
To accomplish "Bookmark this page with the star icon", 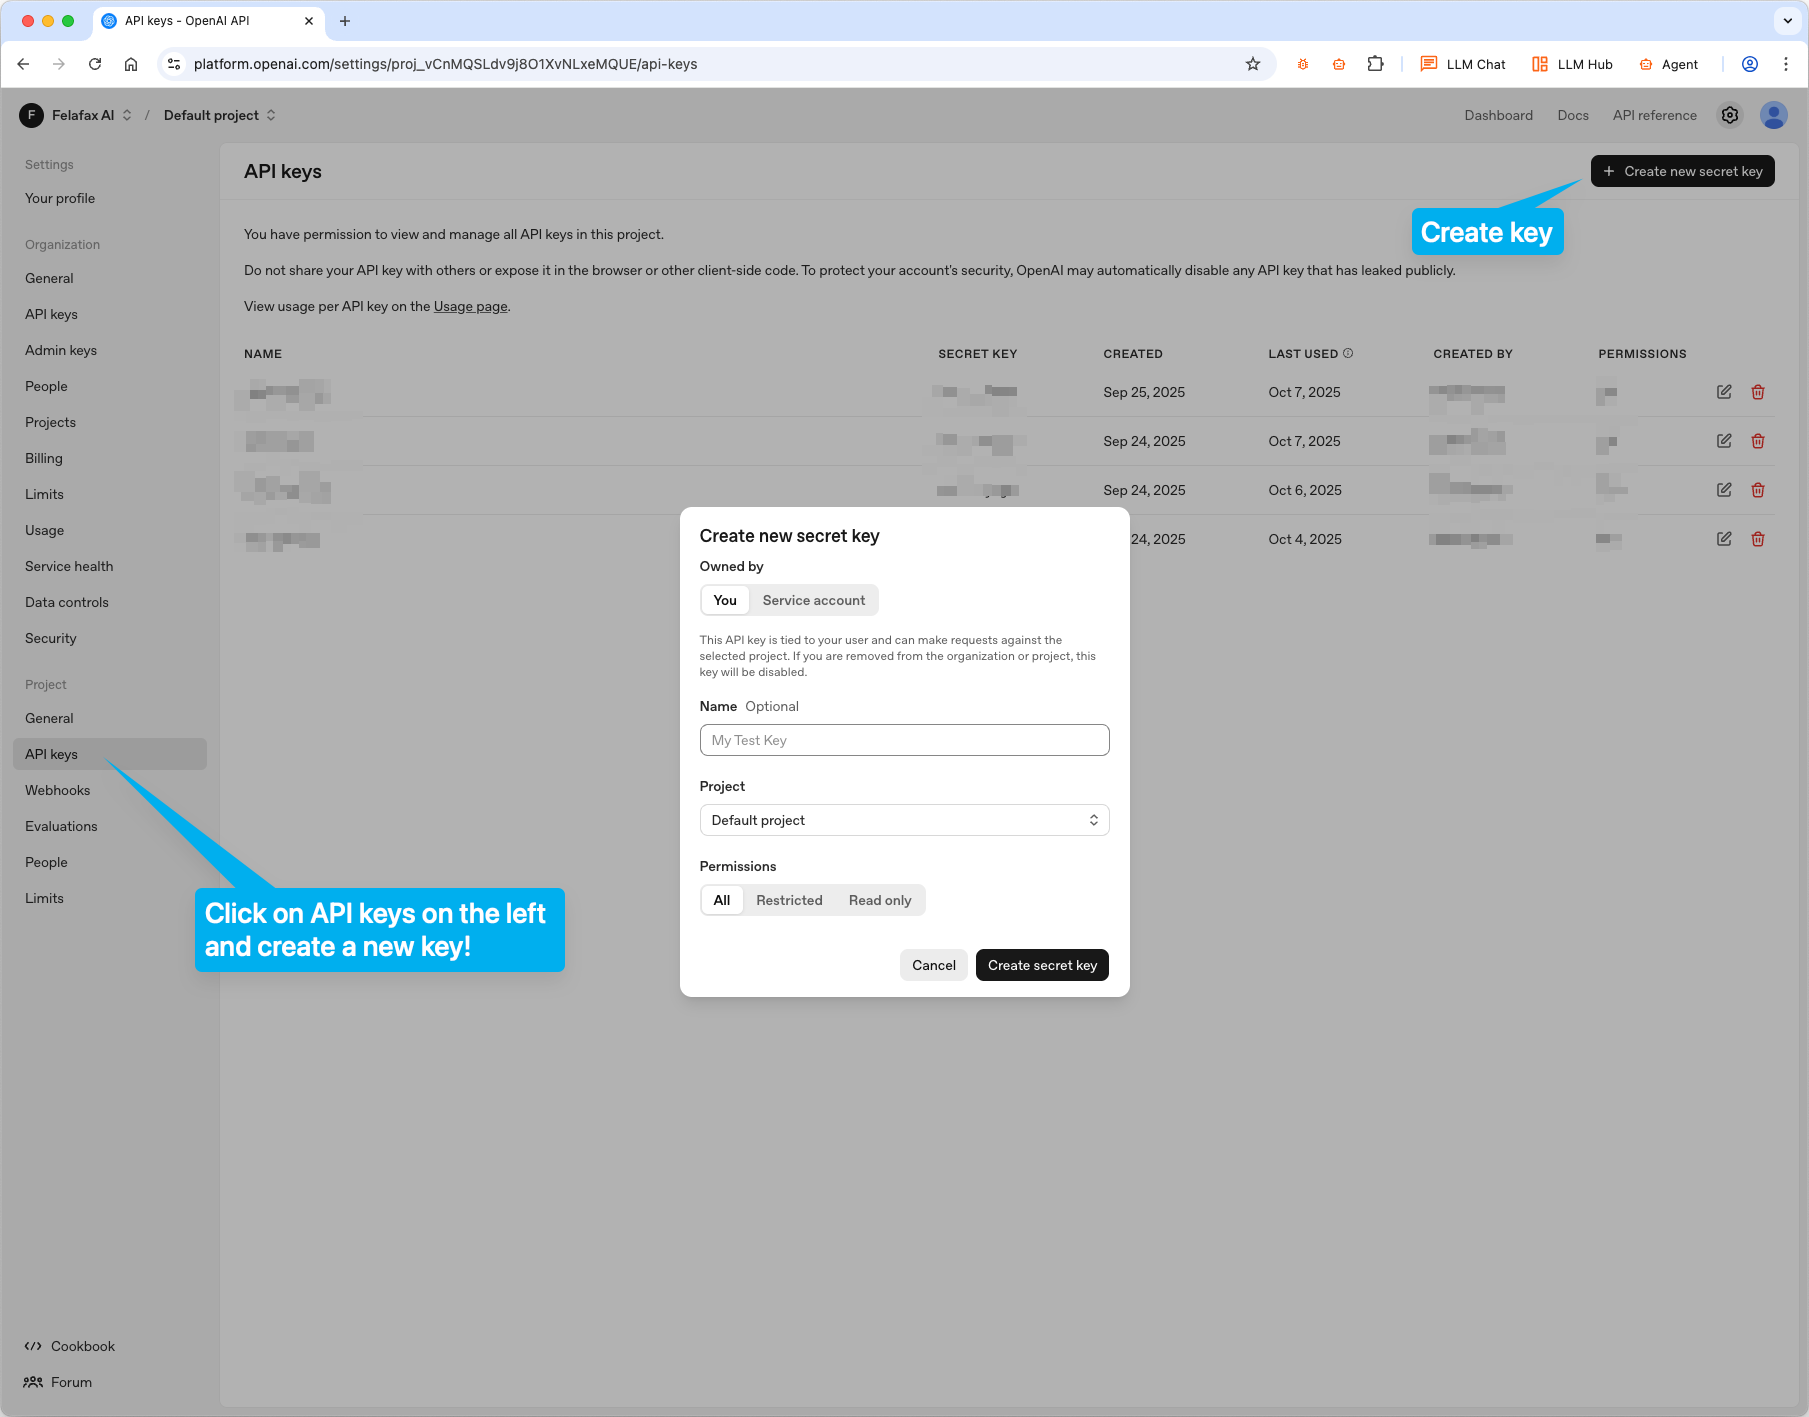I will click(1253, 64).
